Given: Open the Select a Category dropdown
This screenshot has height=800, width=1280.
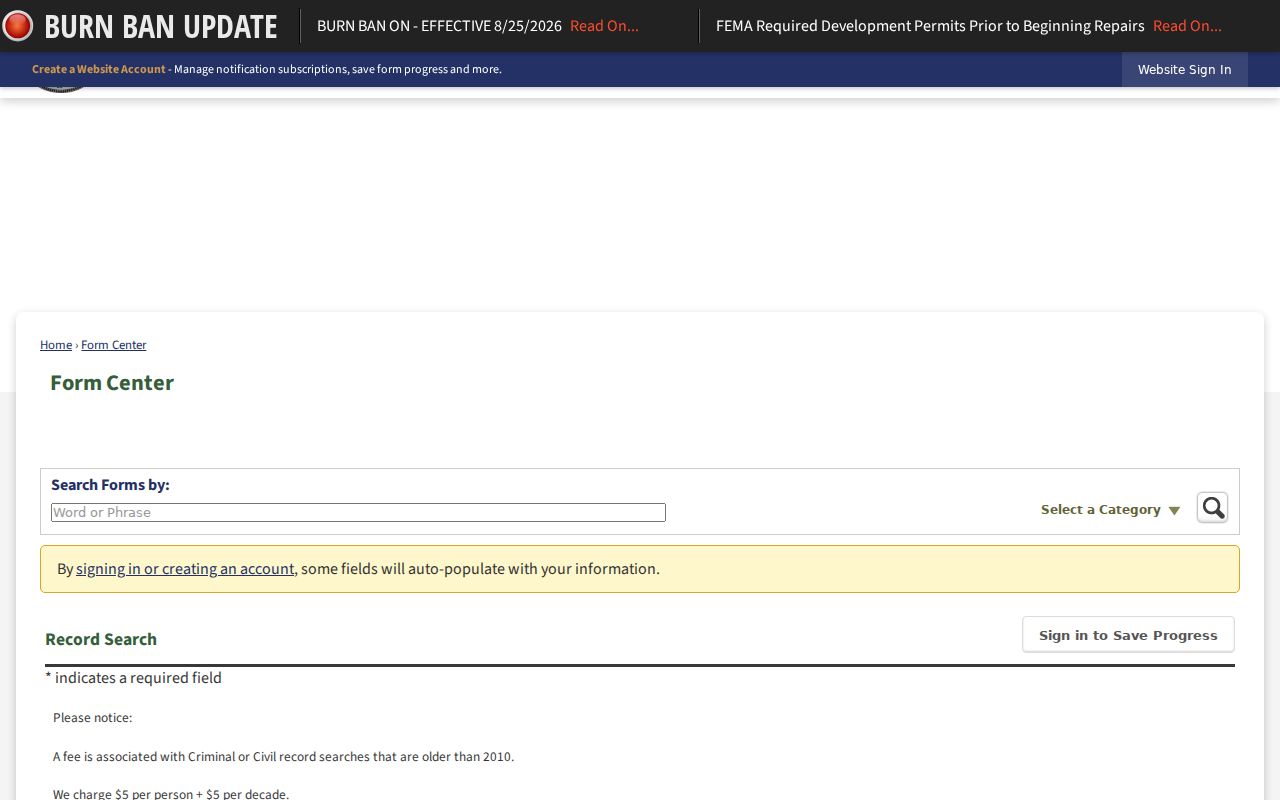Looking at the screenshot, I should [1110, 510].
